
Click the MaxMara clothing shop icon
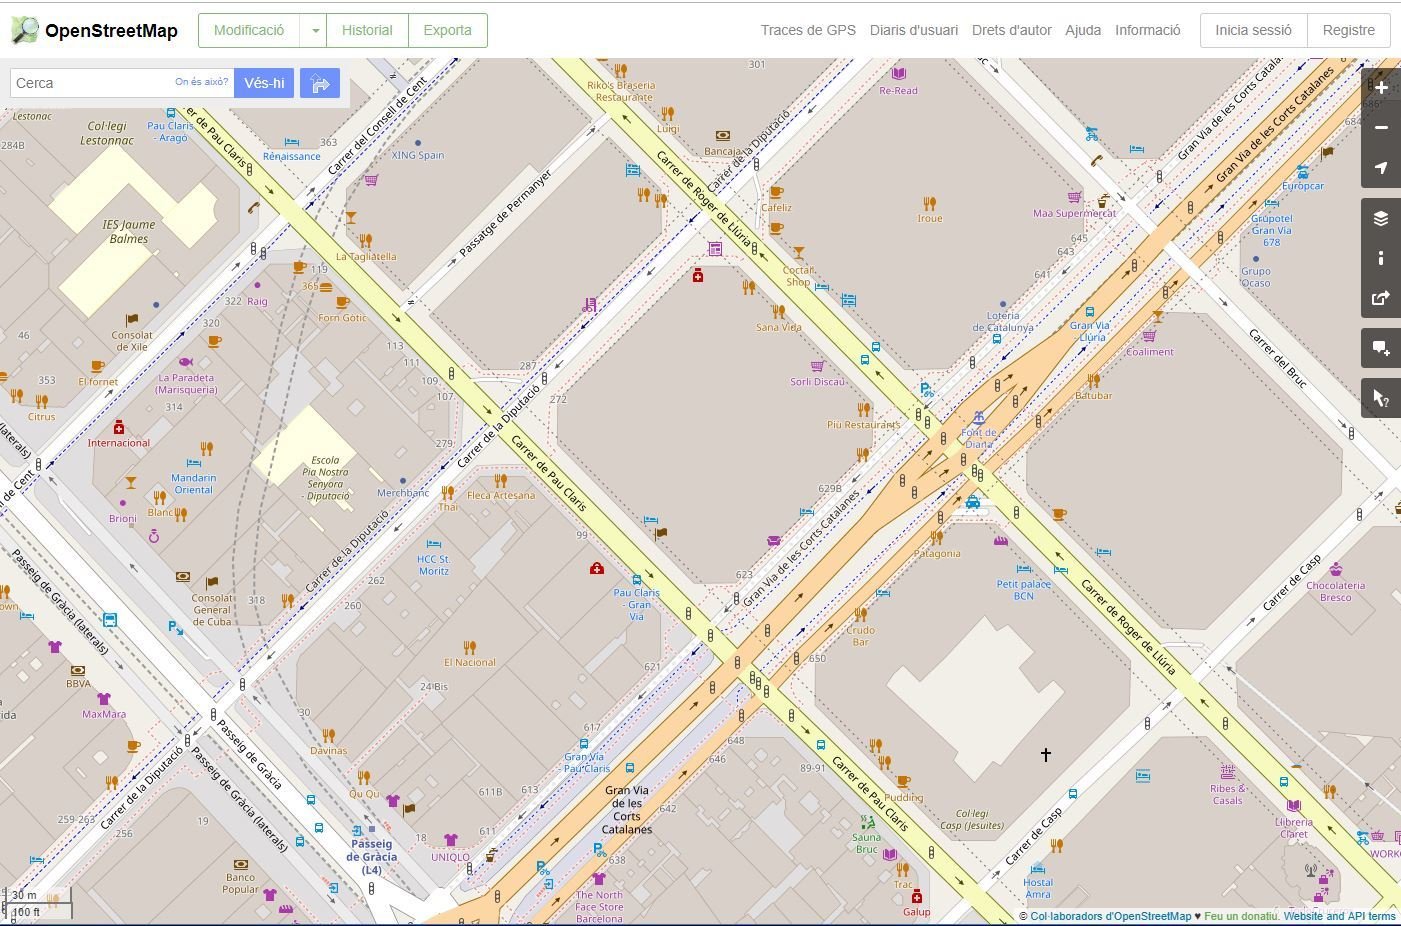pos(103,698)
